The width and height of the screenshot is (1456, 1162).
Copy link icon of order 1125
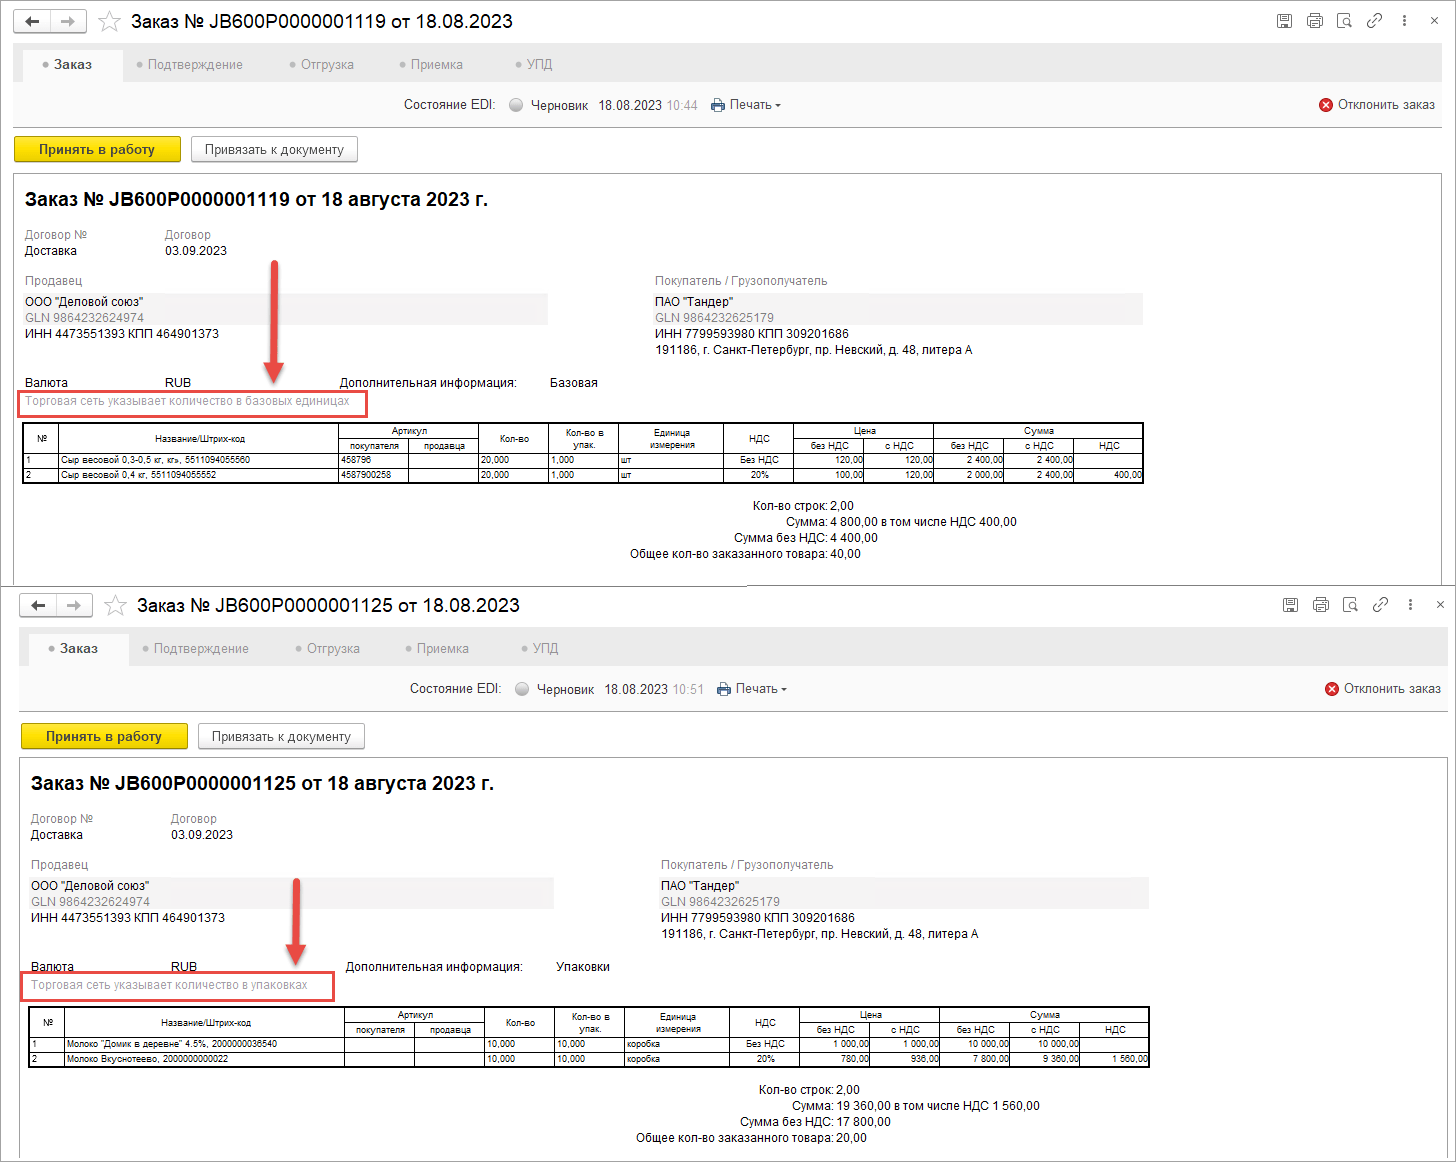(1381, 605)
